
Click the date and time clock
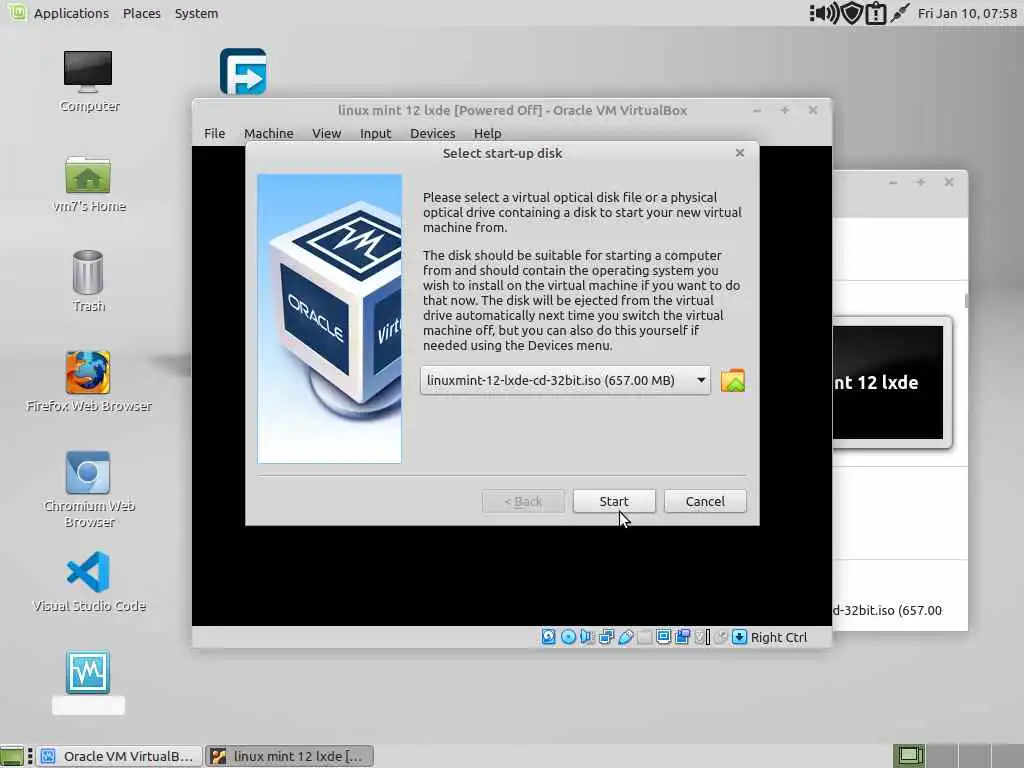[967, 13]
